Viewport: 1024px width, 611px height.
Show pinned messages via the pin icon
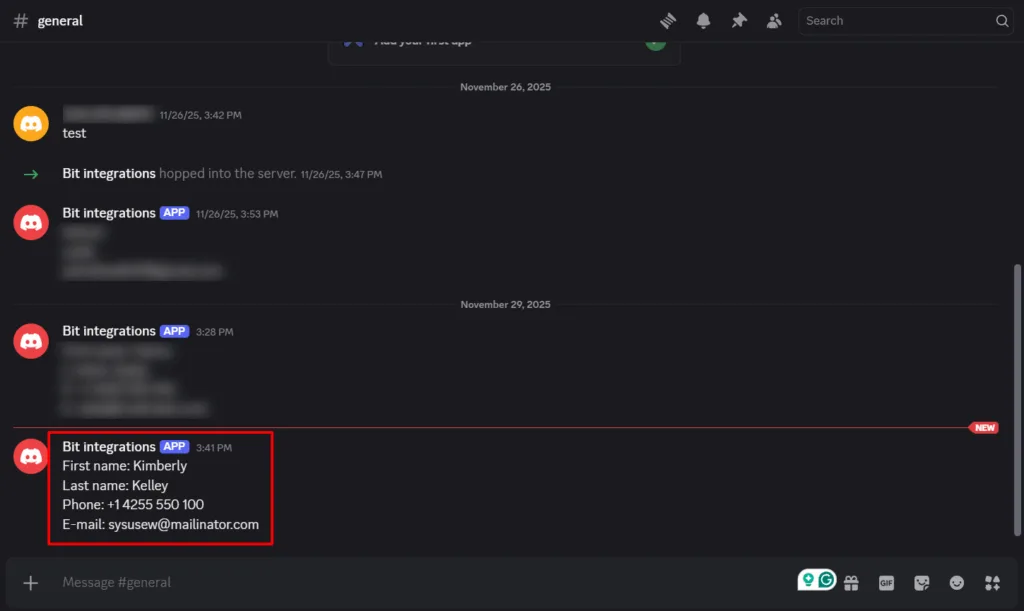tap(739, 20)
